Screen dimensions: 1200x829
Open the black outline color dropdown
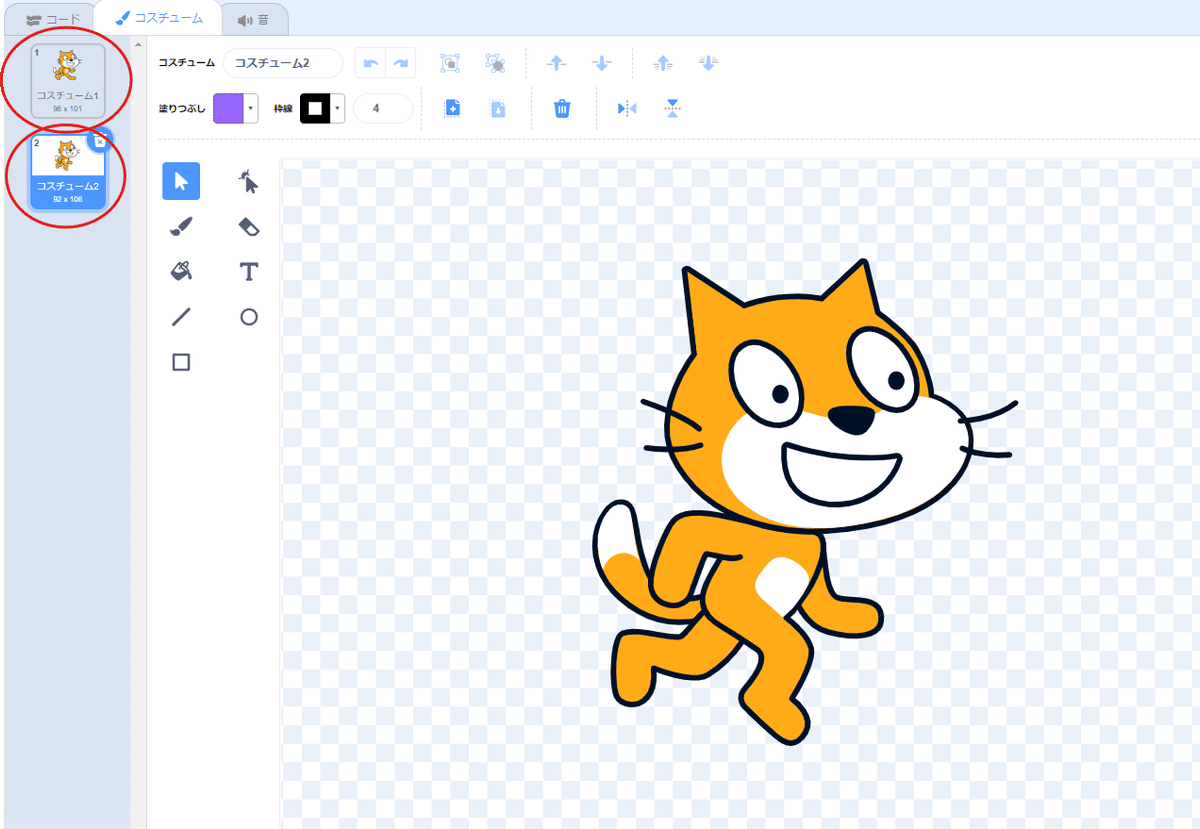click(338, 108)
